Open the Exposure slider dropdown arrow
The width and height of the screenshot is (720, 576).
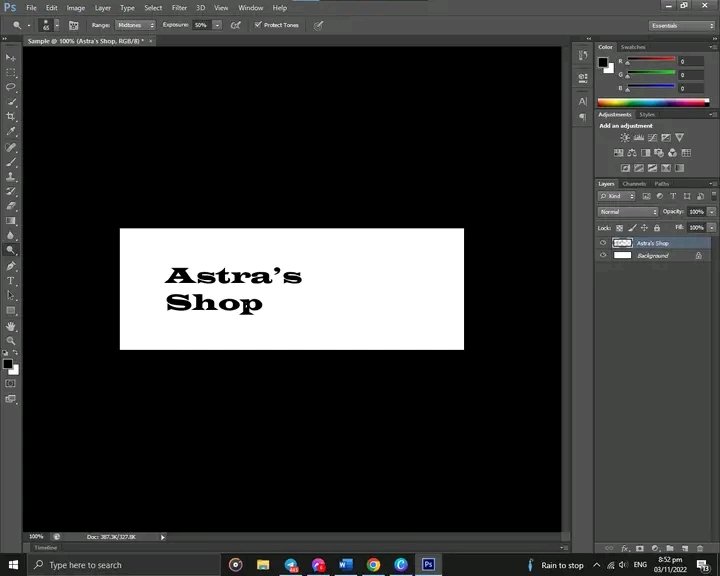pos(218,25)
